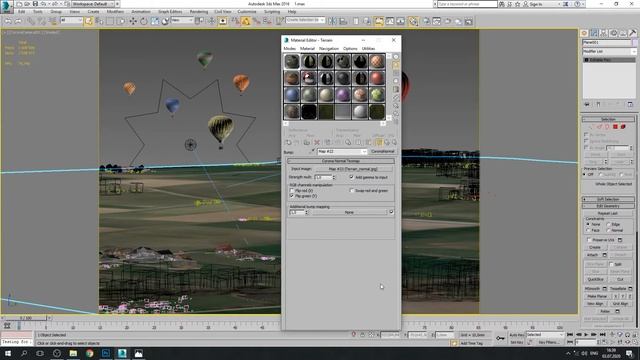Click the red X reset material icon
This screenshot has height=360, width=640.
[x=317, y=142]
